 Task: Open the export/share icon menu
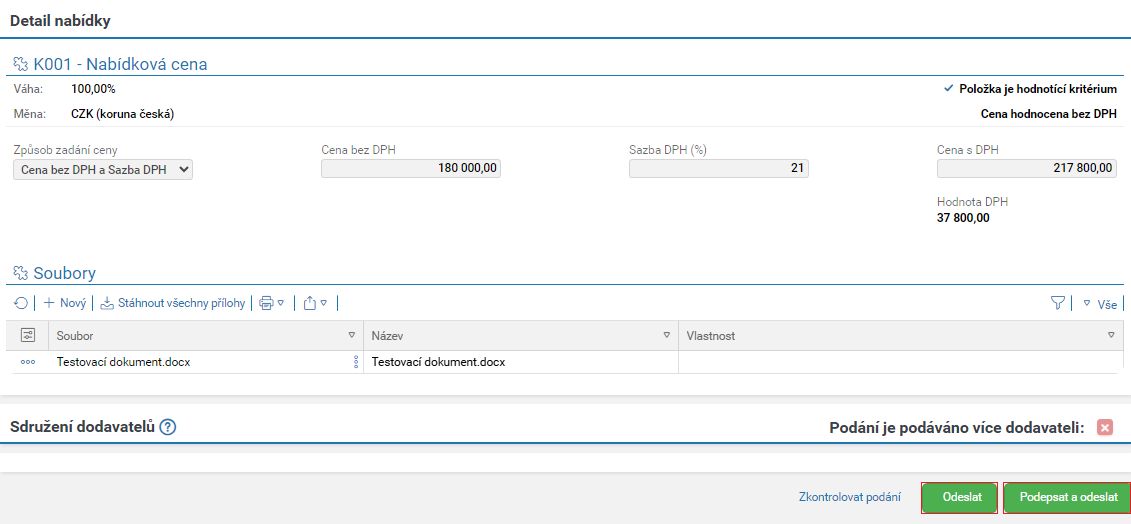click(x=315, y=303)
